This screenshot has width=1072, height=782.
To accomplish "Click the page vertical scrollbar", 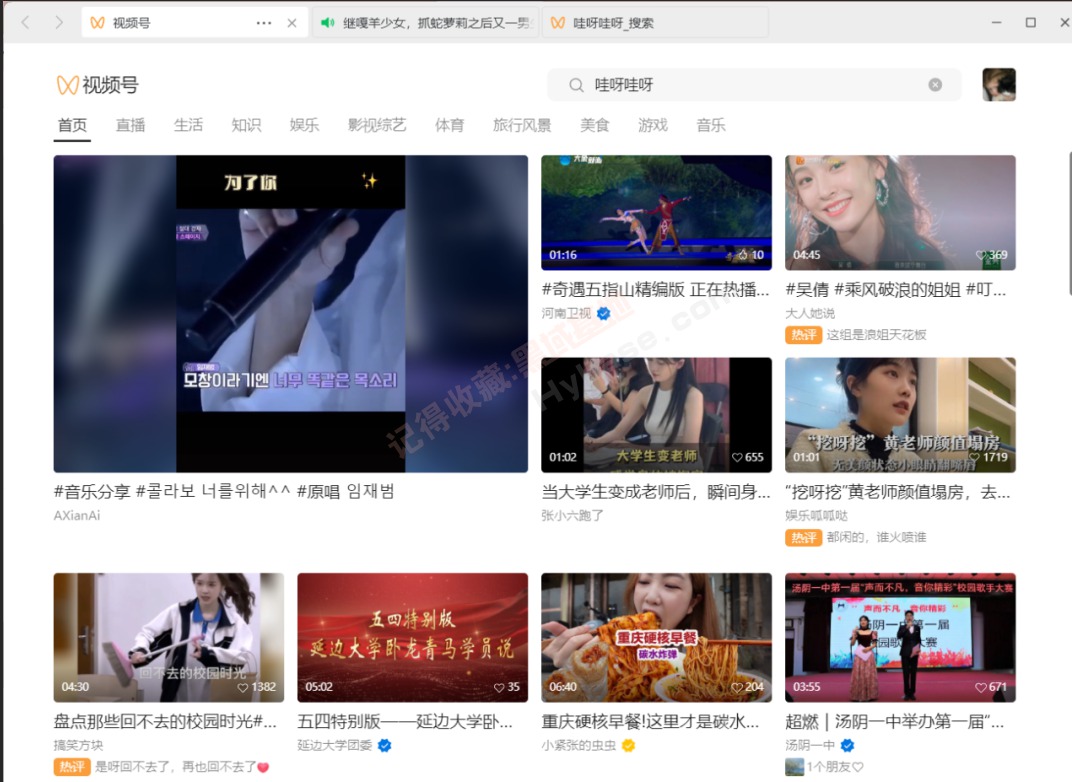I will point(1070,224).
